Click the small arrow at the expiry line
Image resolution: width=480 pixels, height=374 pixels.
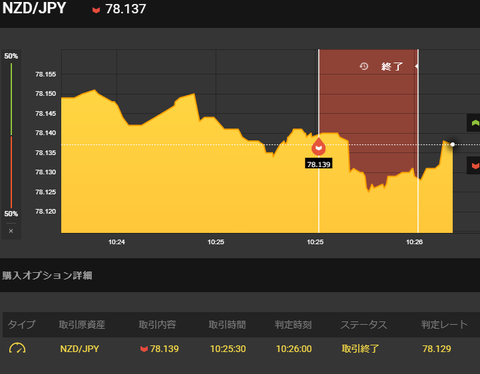[417, 66]
